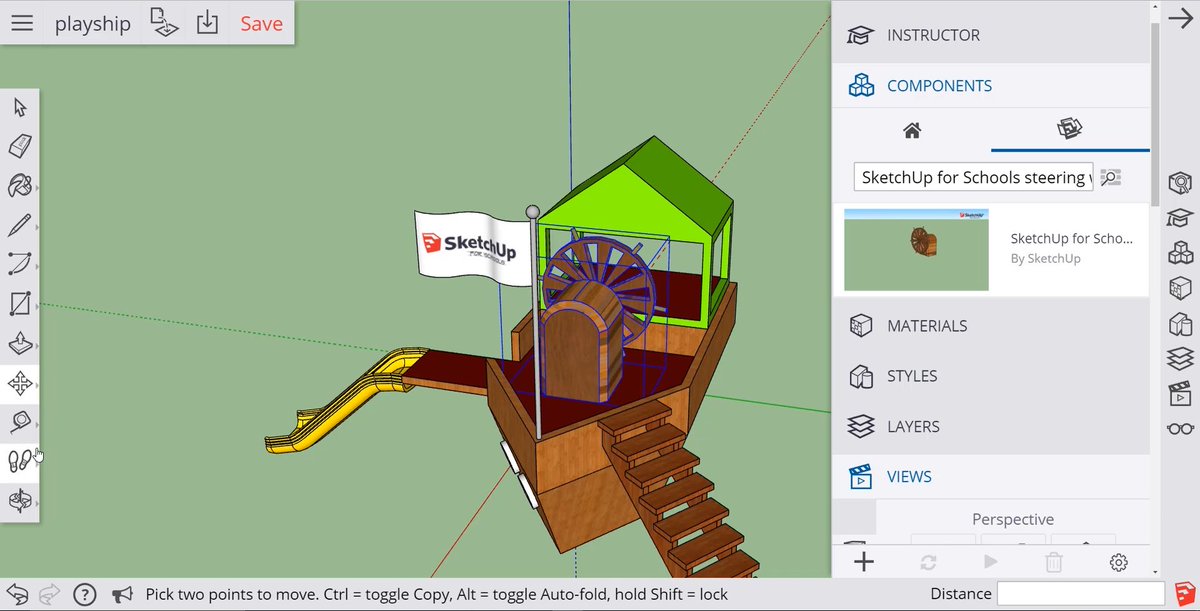The width and height of the screenshot is (1200, 611).
Task: Select the Arc tool
Action: [x=20, y=264]
